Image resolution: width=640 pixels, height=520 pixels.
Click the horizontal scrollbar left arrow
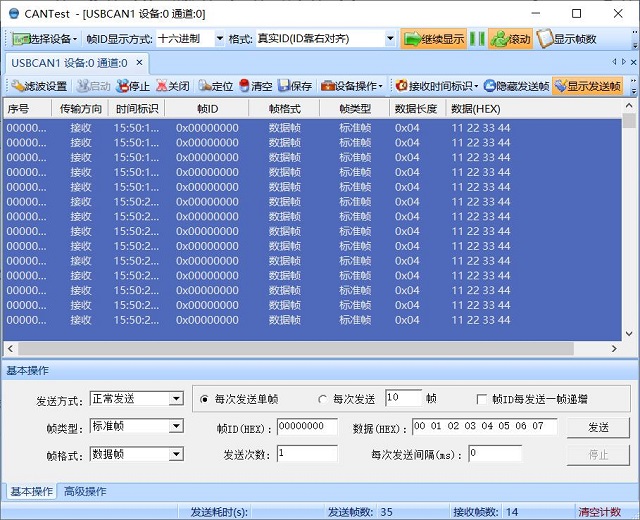11,349
